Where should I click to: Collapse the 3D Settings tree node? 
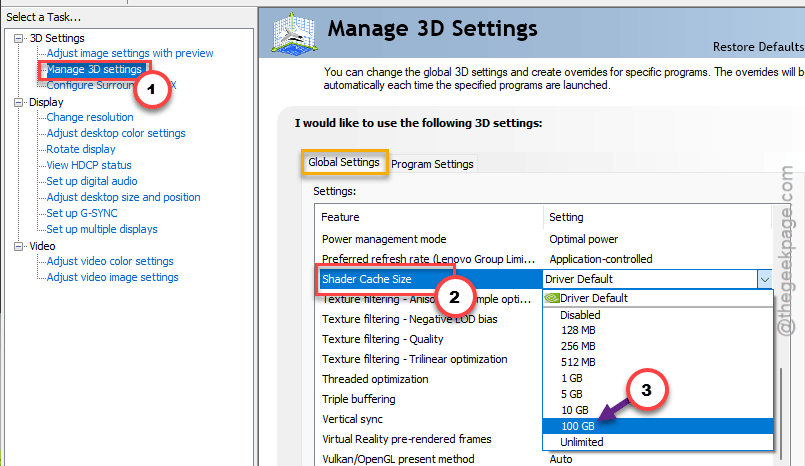click(x=18, y=38)
